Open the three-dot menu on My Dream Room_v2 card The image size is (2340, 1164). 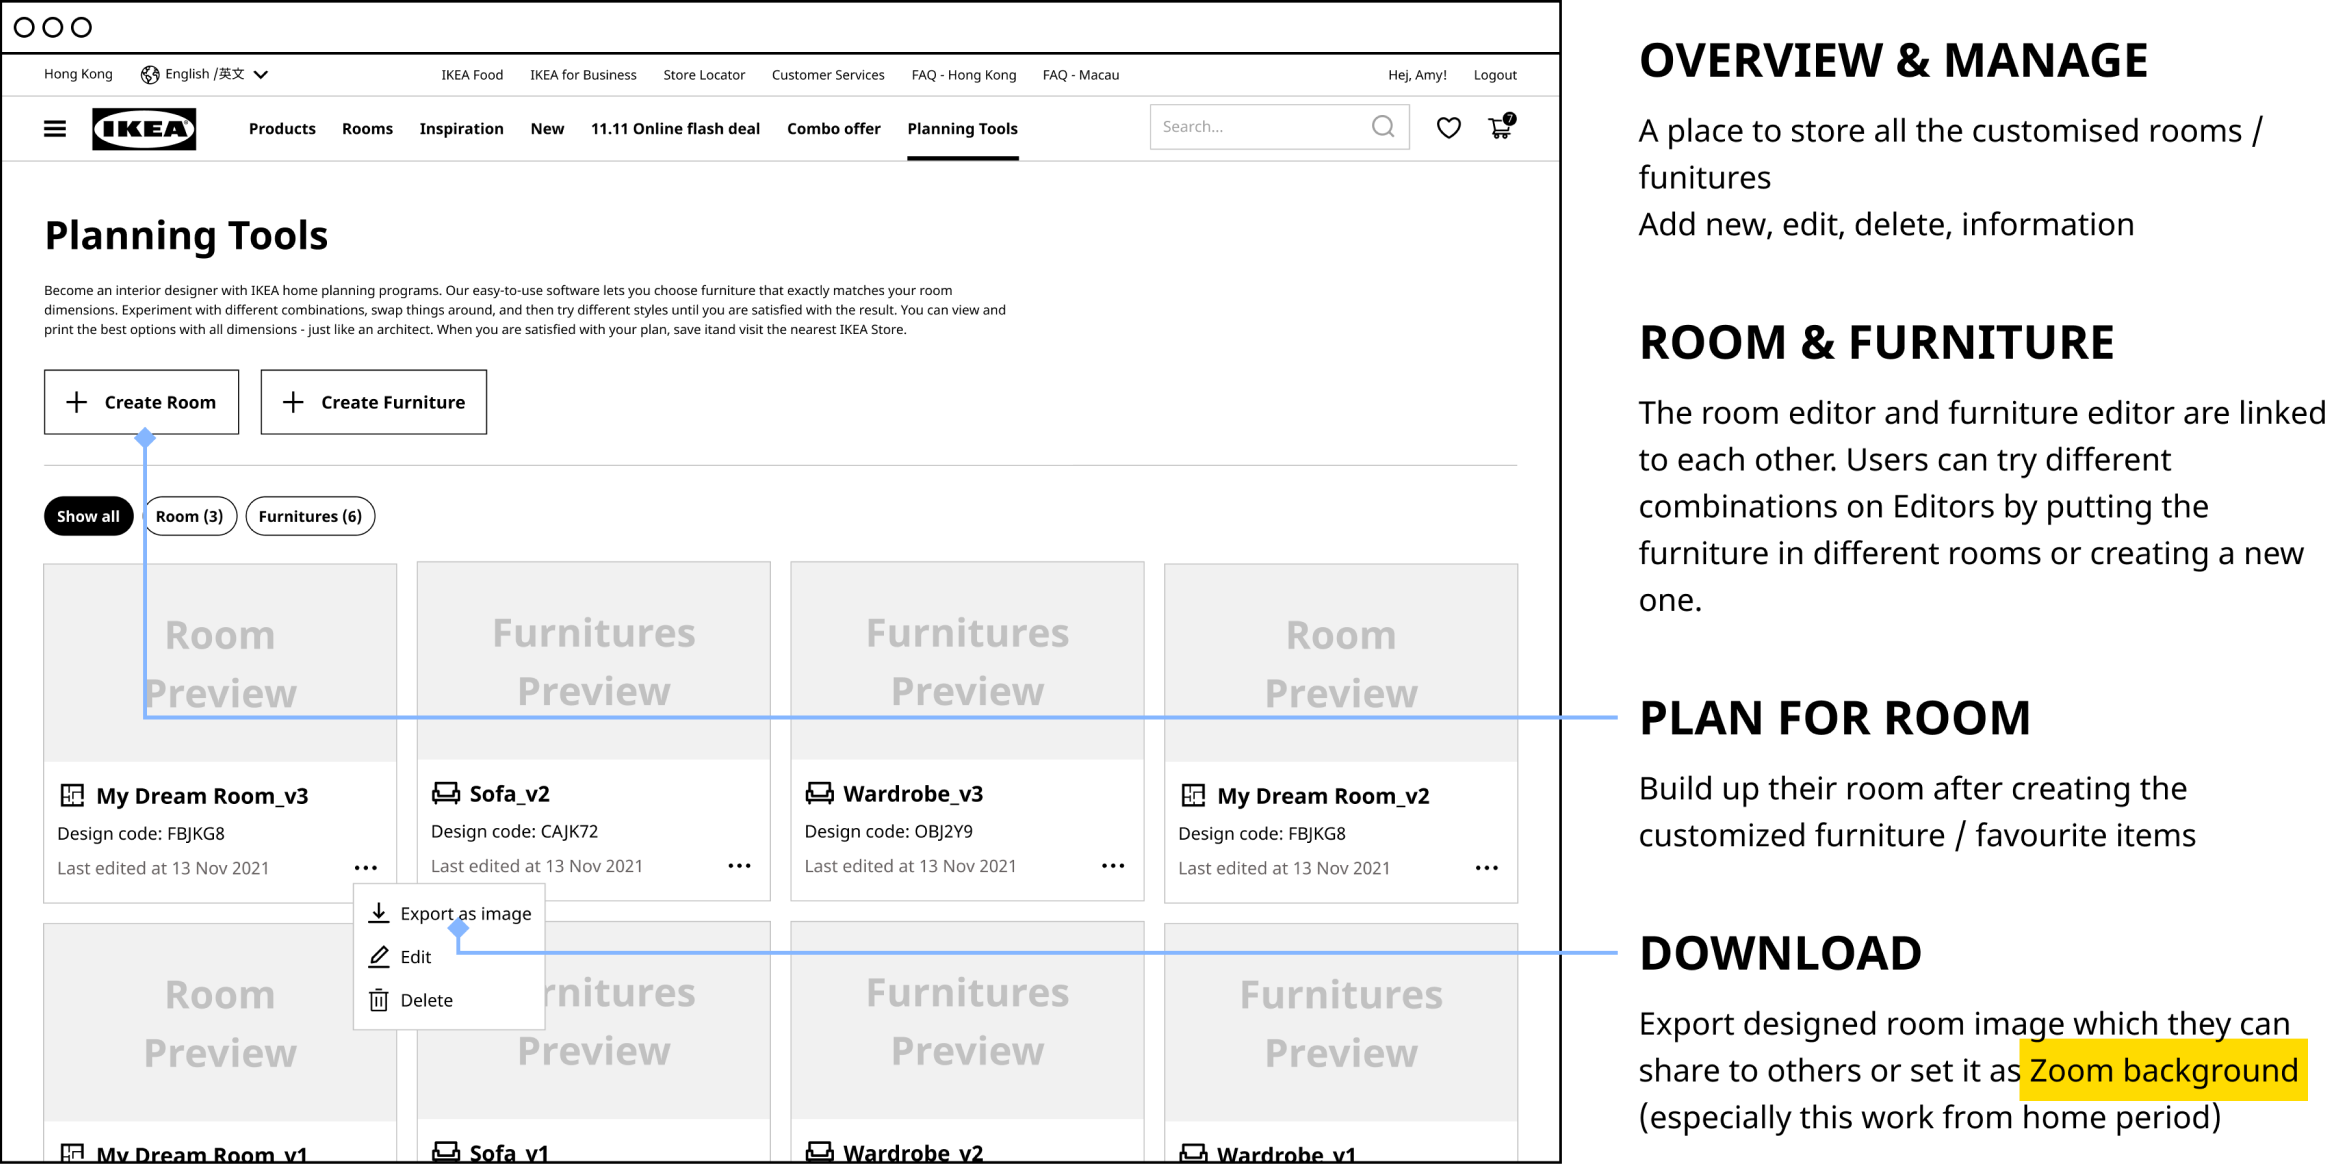pyautogui.click(x=1487, y=868)
